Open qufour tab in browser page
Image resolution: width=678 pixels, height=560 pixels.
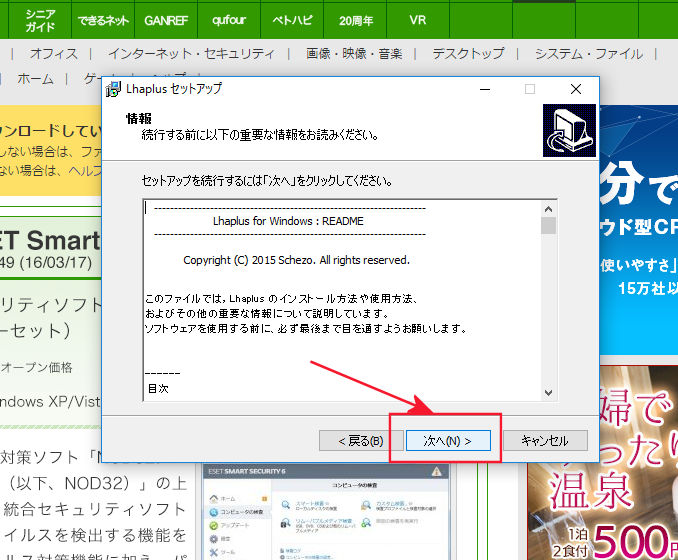tap(229, 20)
